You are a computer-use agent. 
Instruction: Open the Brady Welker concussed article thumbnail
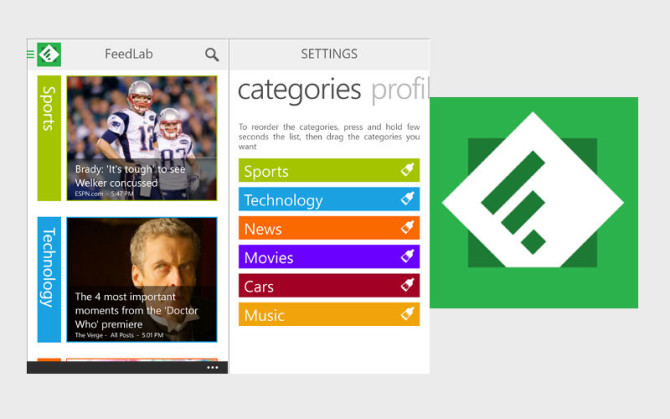[142, 138]
